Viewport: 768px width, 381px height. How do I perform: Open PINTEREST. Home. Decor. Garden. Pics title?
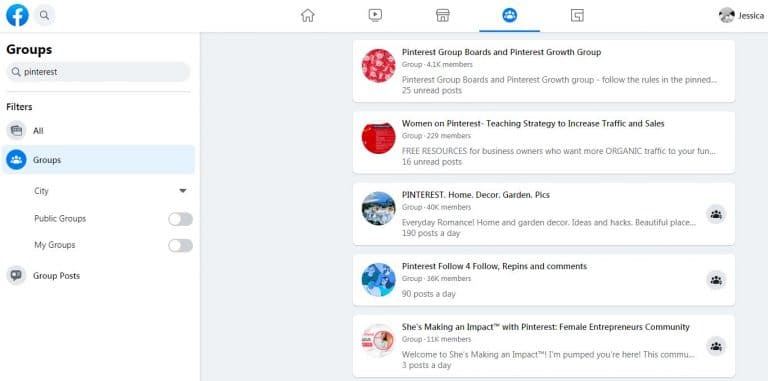tap(476, 195)
